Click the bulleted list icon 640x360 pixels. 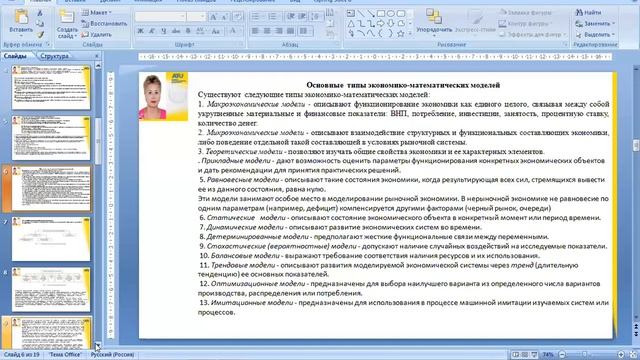[x=257, y=17]
